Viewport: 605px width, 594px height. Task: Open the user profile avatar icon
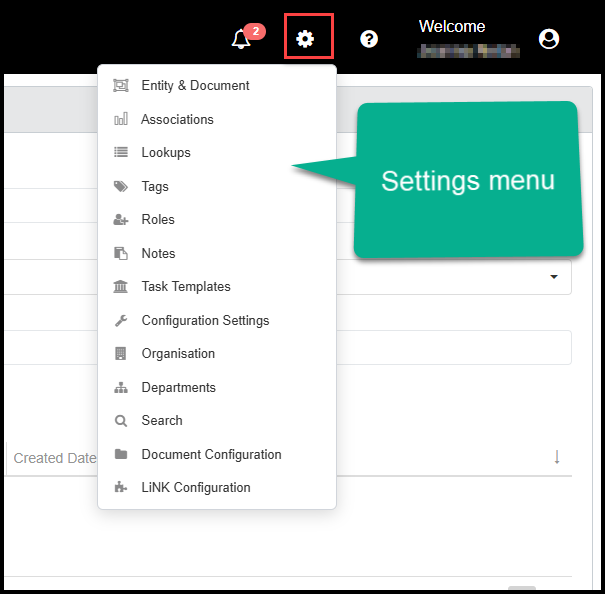548,39
